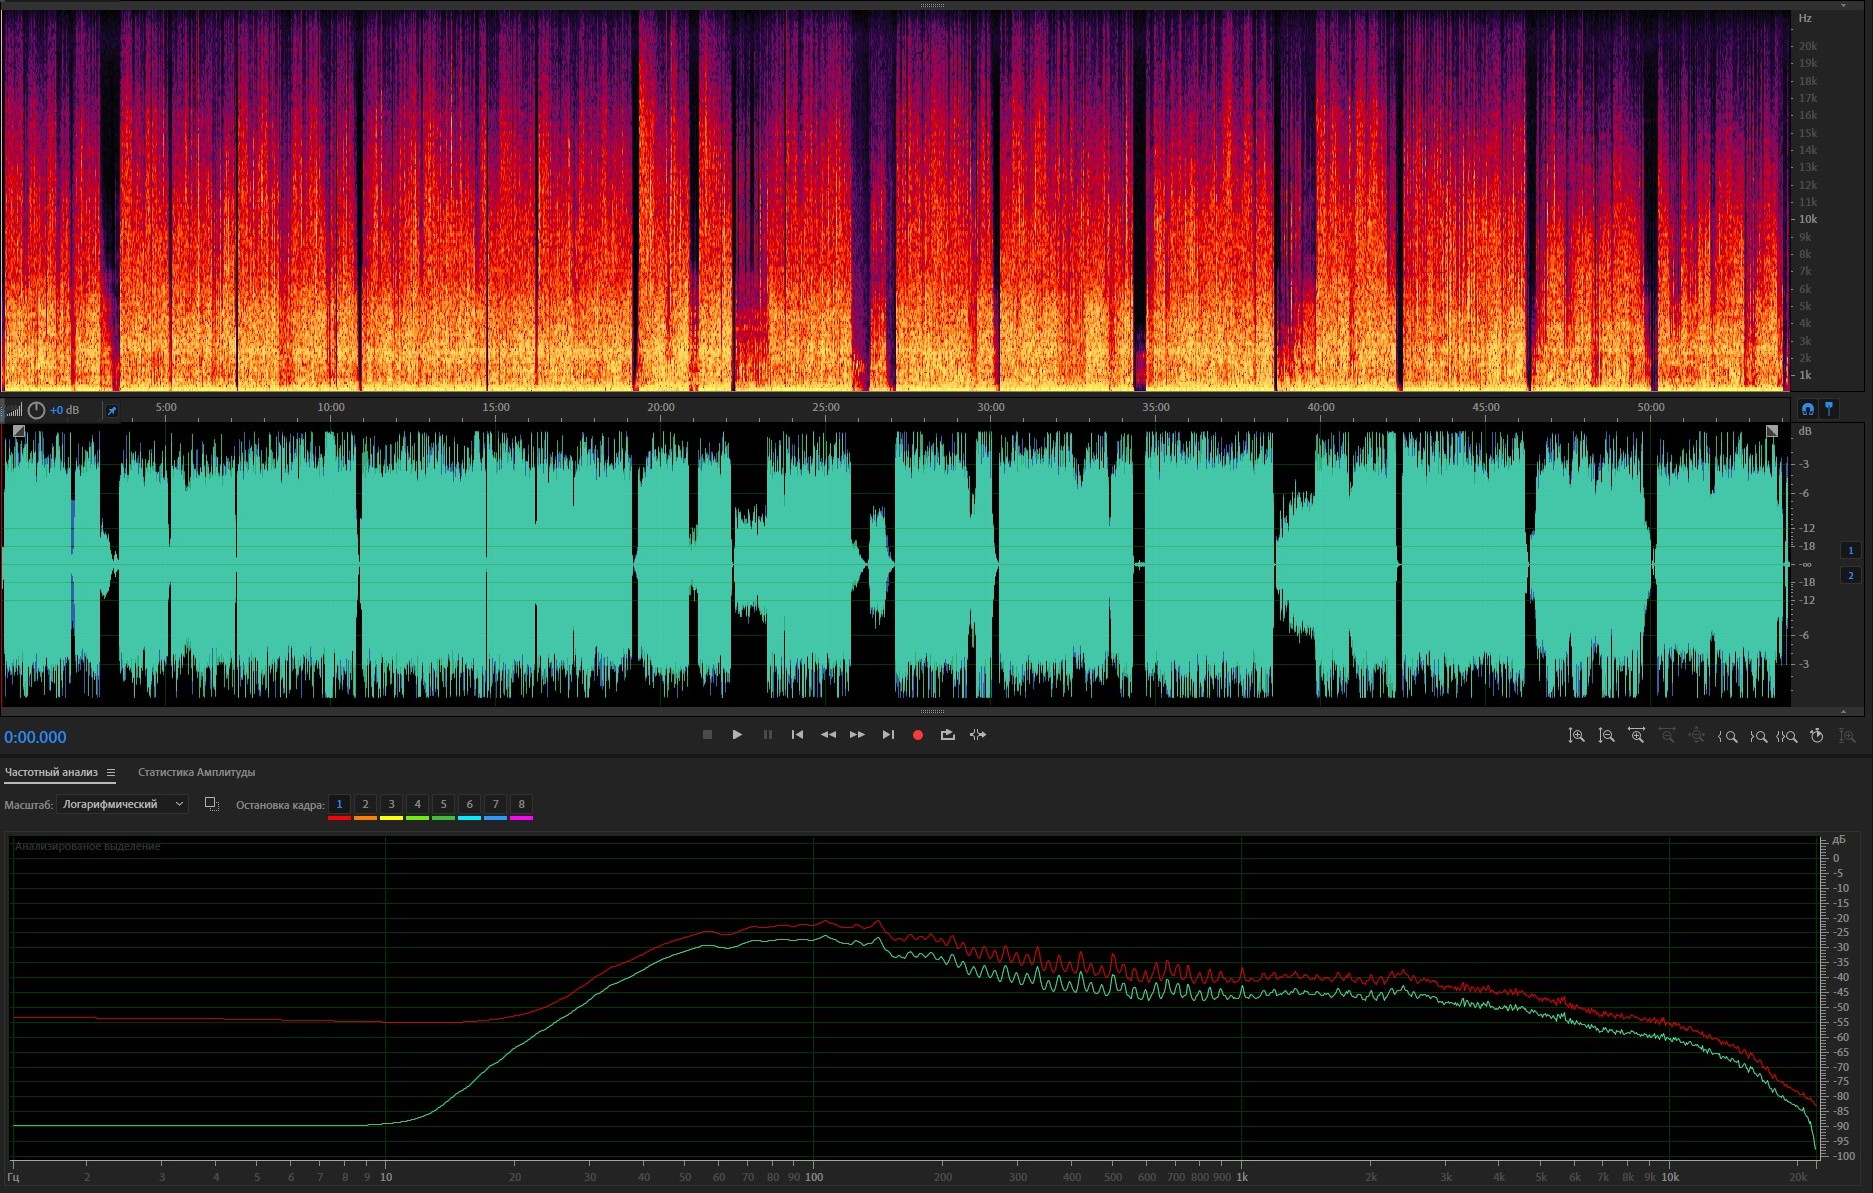1873x1193 pixels.
Task: Click the fade-in handle on waveform
Action: (x=19, y=431)
